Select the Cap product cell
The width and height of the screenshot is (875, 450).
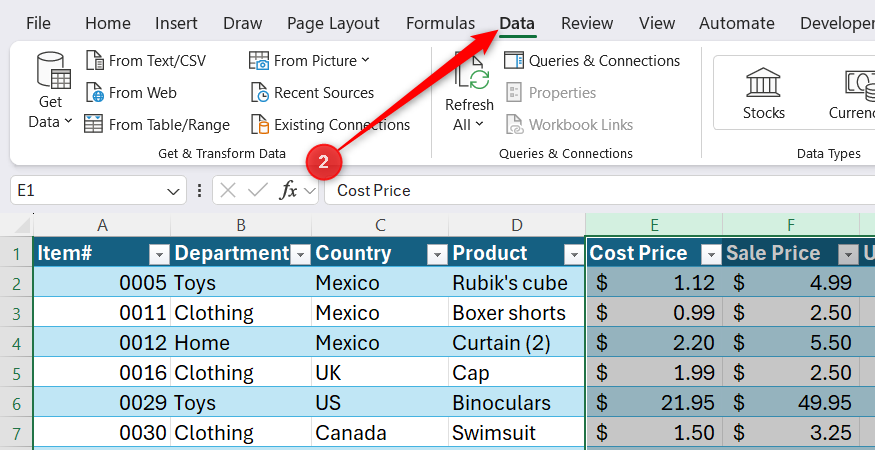point(517,372)
